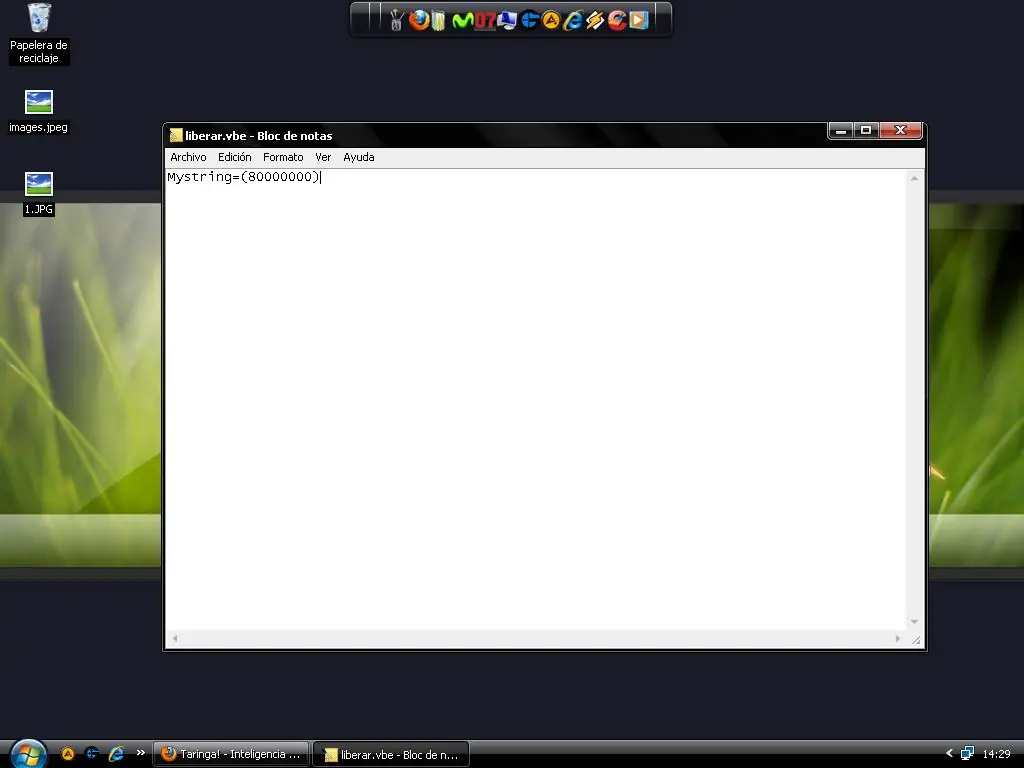Expand the quick launch overflow chevron
The width and height of the screenshot is (1024, 768).
click(x=140, y=753)
